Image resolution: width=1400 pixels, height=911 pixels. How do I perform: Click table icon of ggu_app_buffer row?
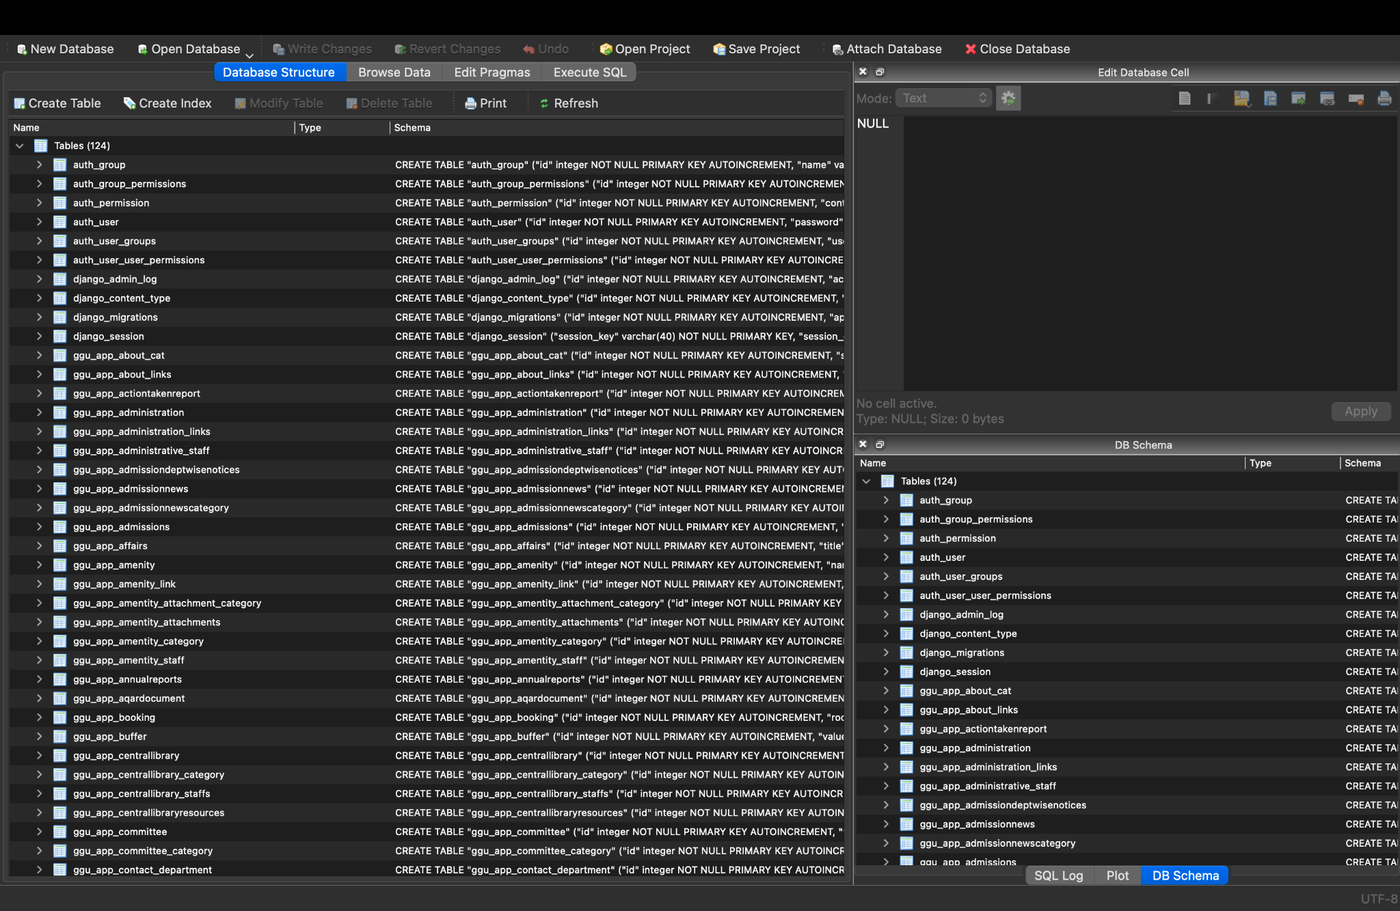coord(60,736)
